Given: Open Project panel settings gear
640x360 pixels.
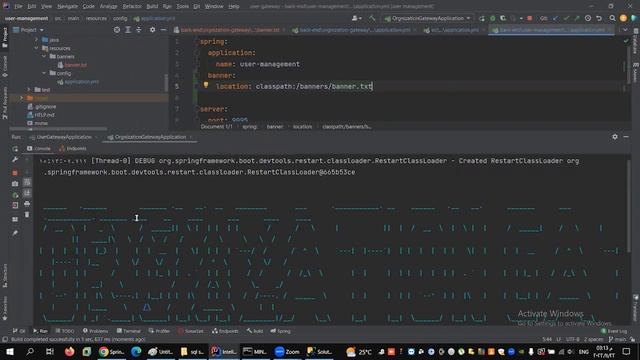Looking at the screenshot, I should tap(152, 30).
